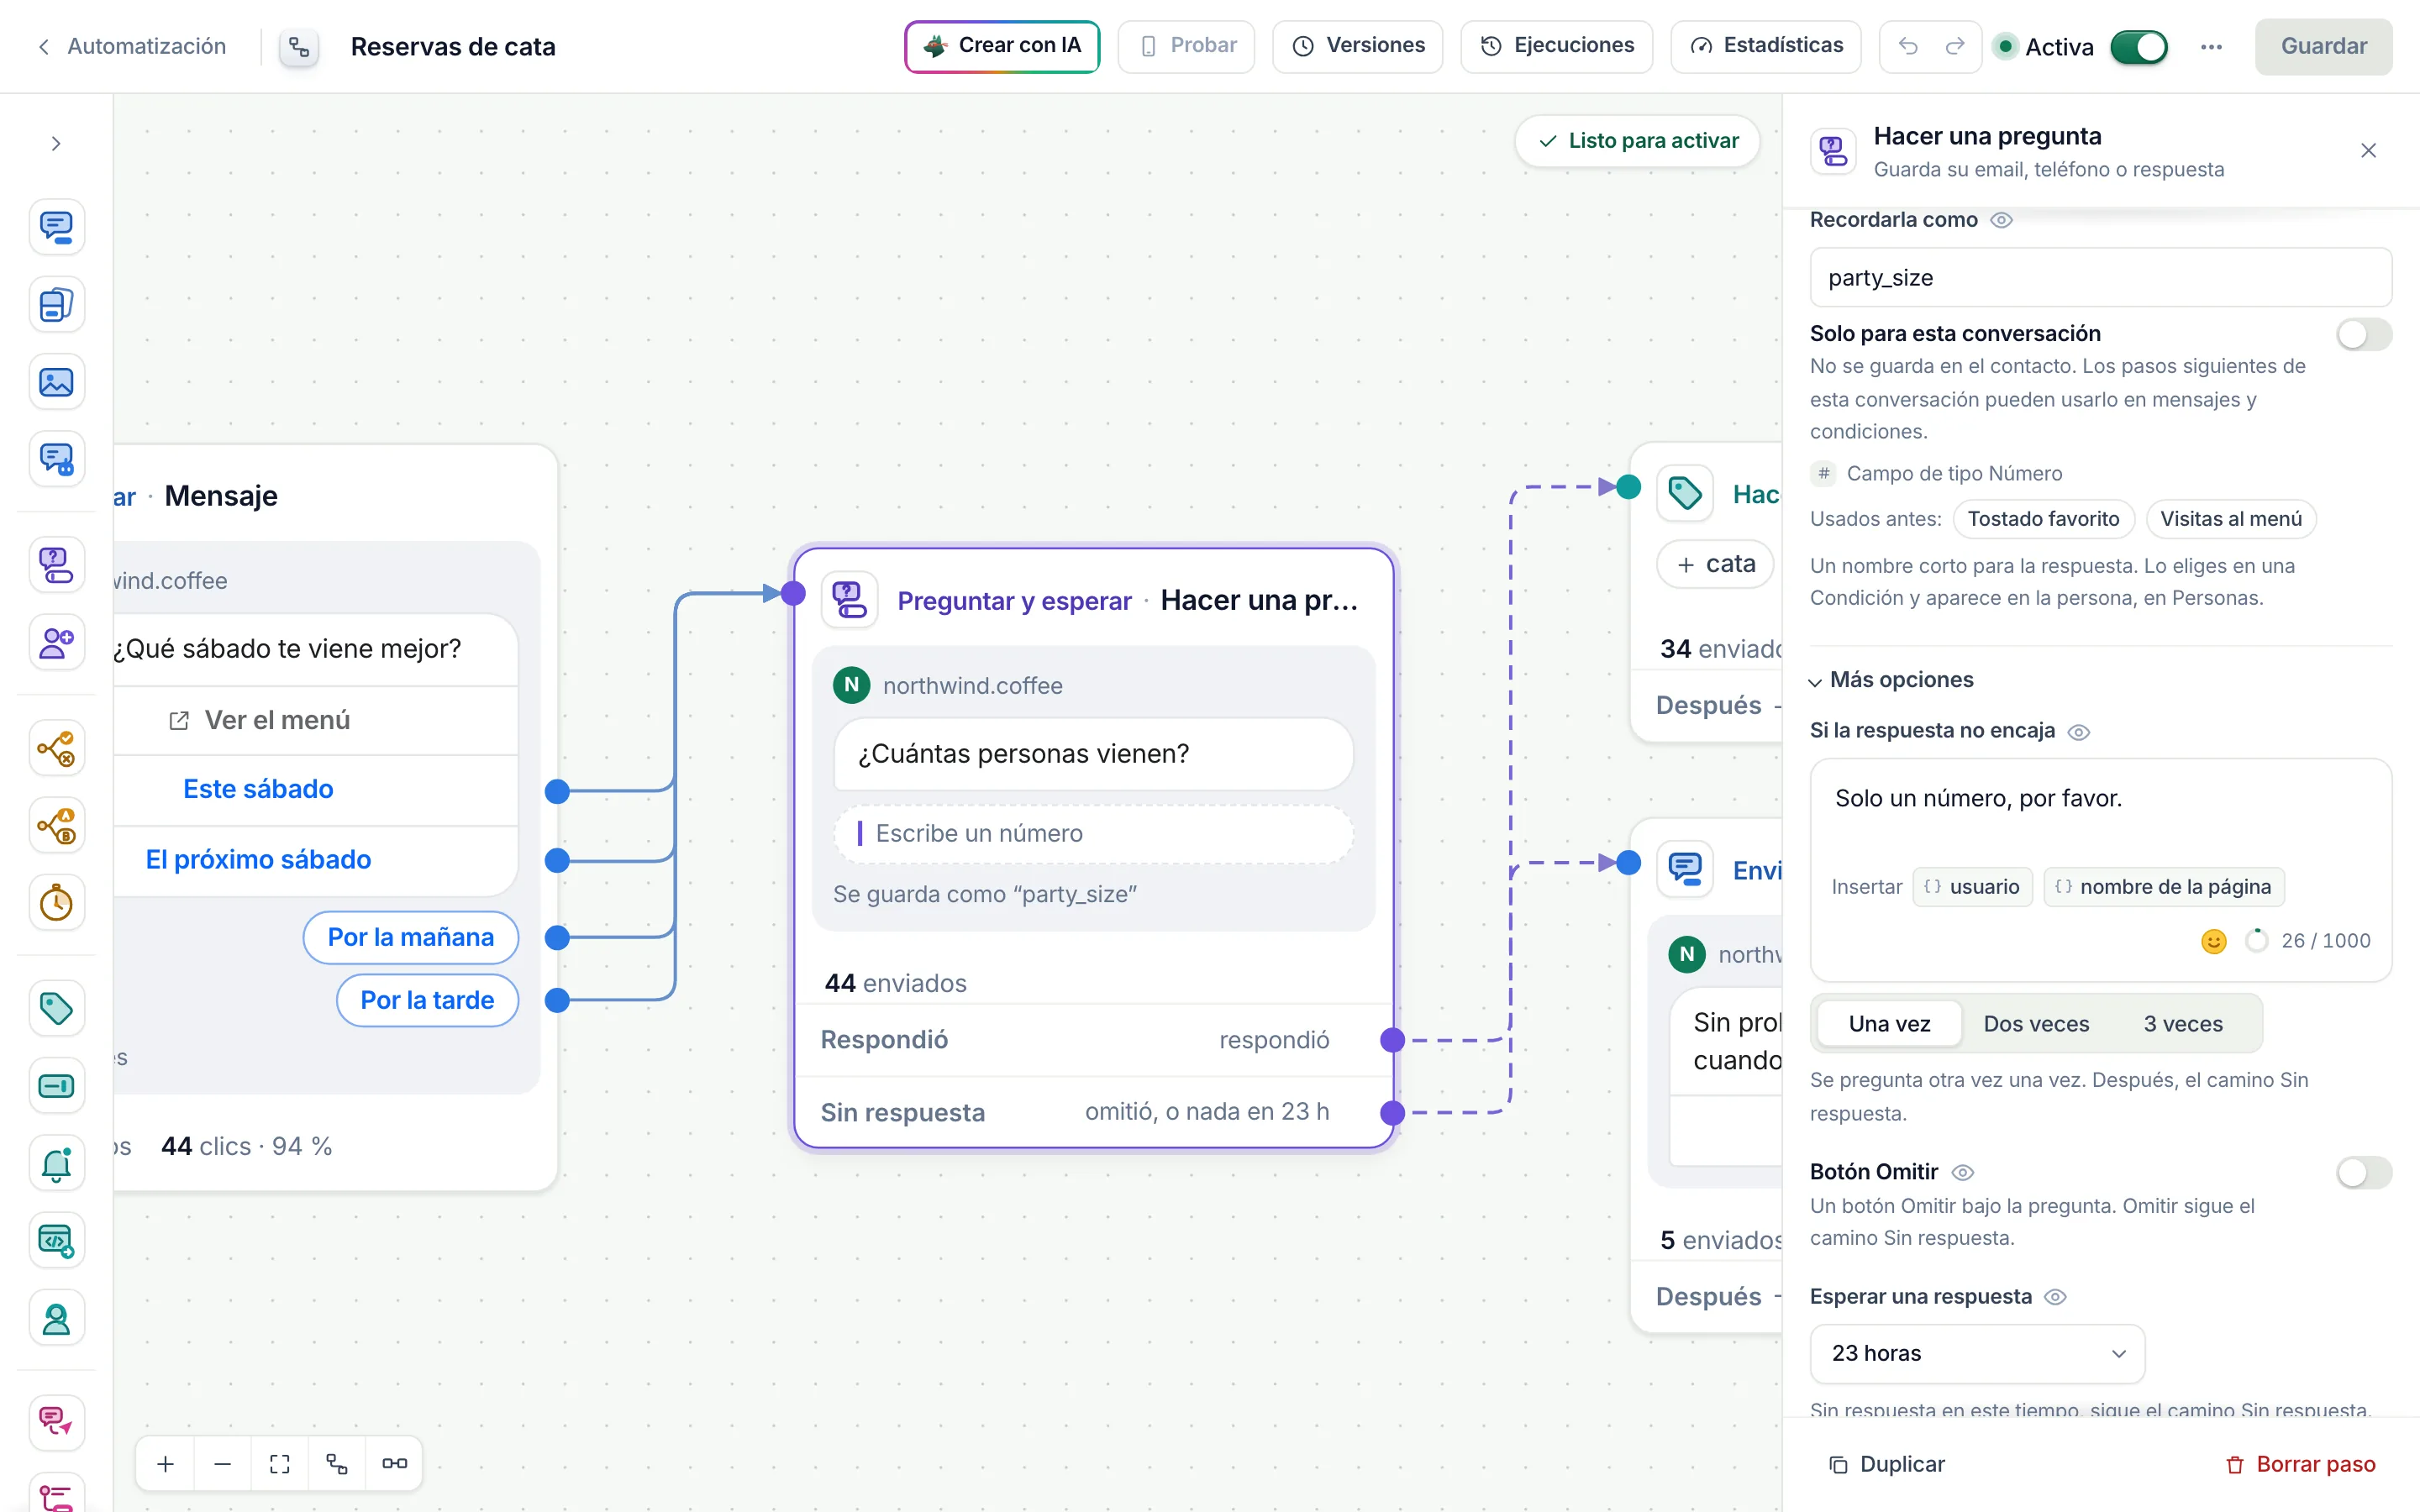This screenshot has width=2420, height=1512.
Task: Enable Solo para esta conversación switch
Action: coord(2364,334)
